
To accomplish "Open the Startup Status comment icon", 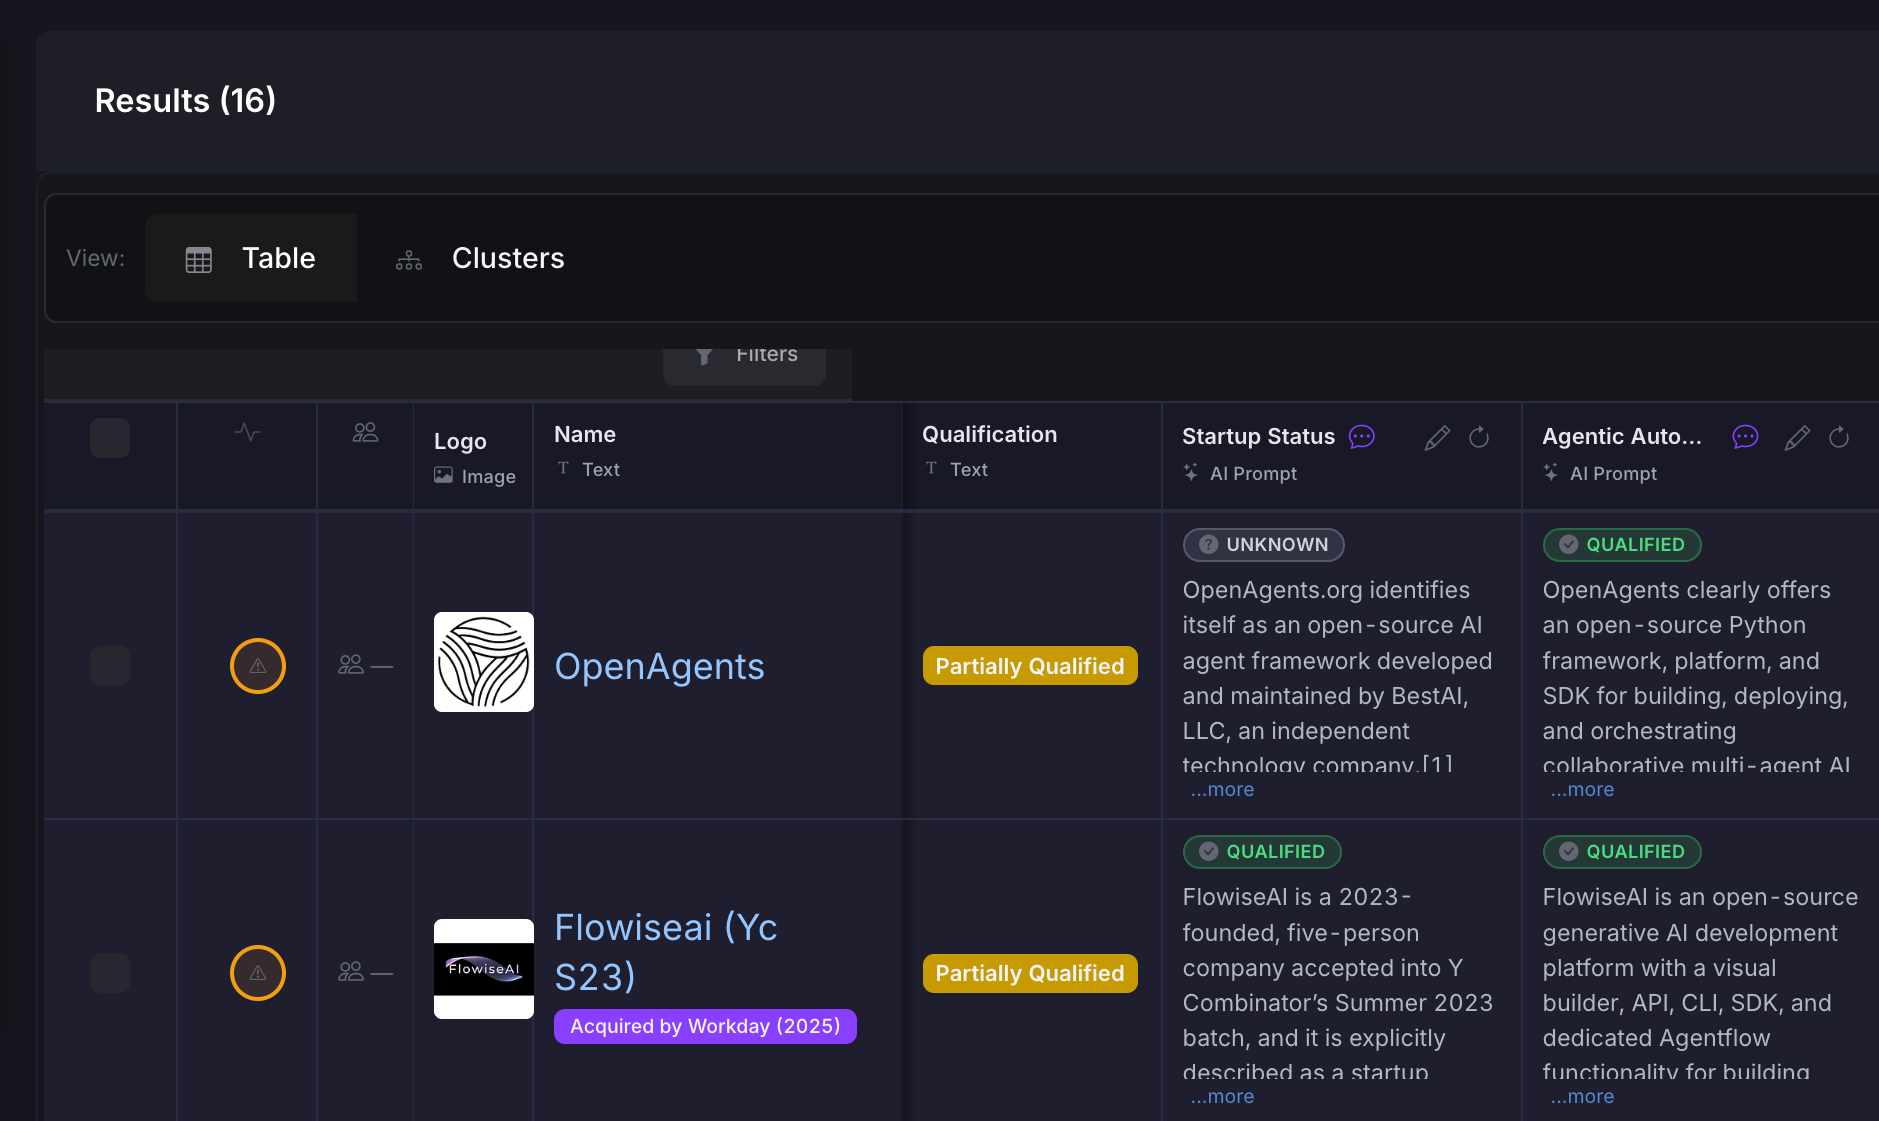I will 1362,437.
